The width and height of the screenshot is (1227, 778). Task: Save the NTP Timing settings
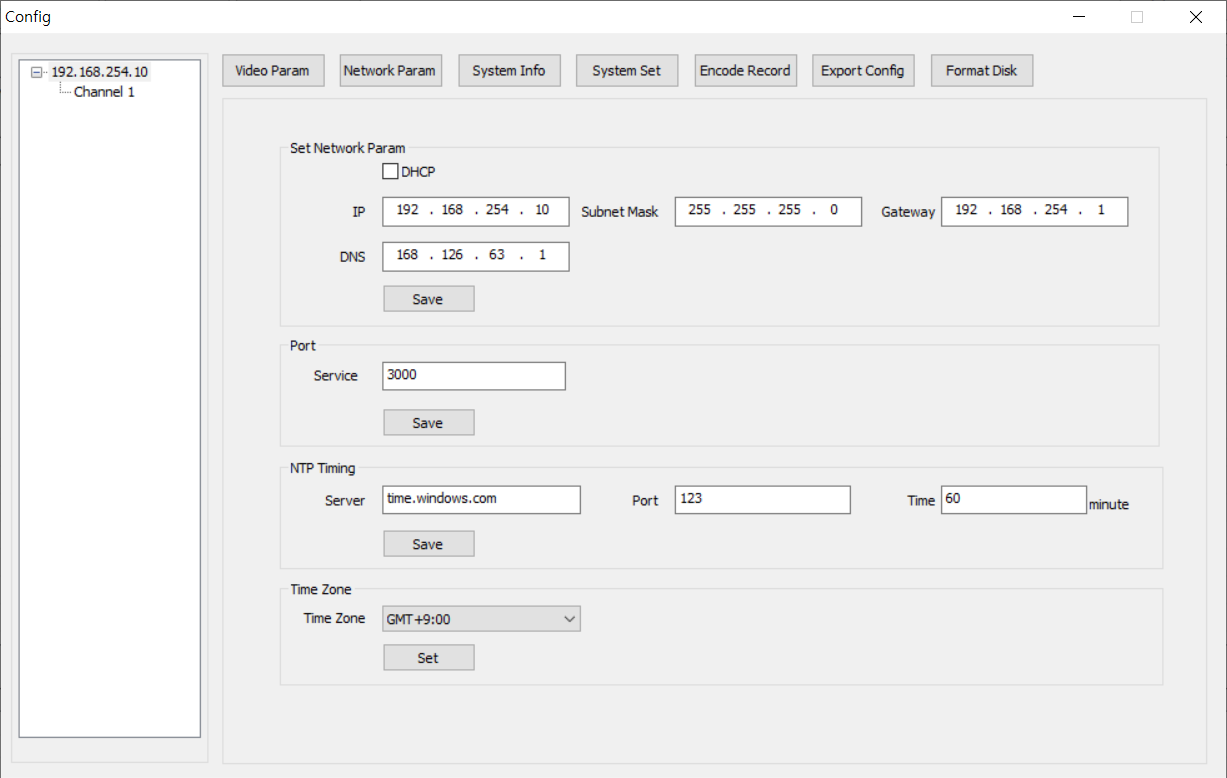pyautogui.click(x=428, y=544)
